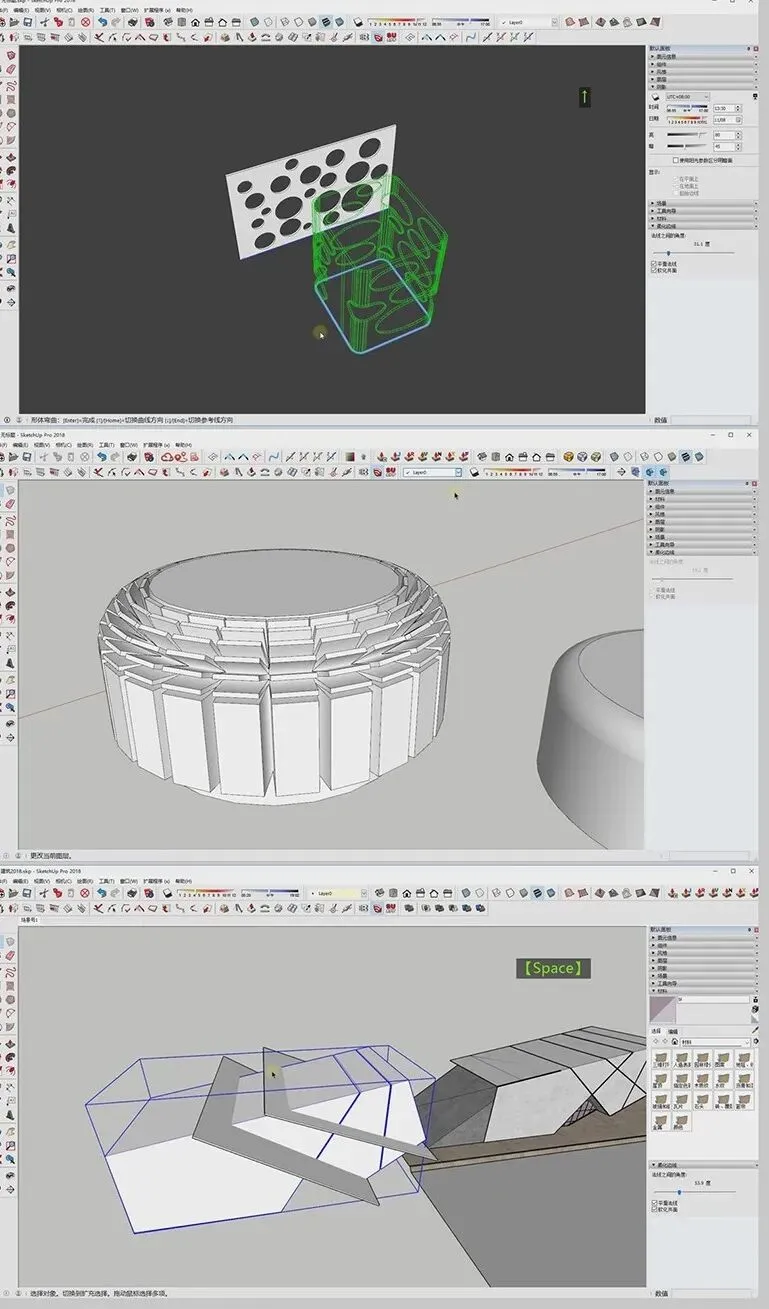
Task: Click the sample paint eyedropper in the bottom window's Materials panel
Action: click(755, 1030)
